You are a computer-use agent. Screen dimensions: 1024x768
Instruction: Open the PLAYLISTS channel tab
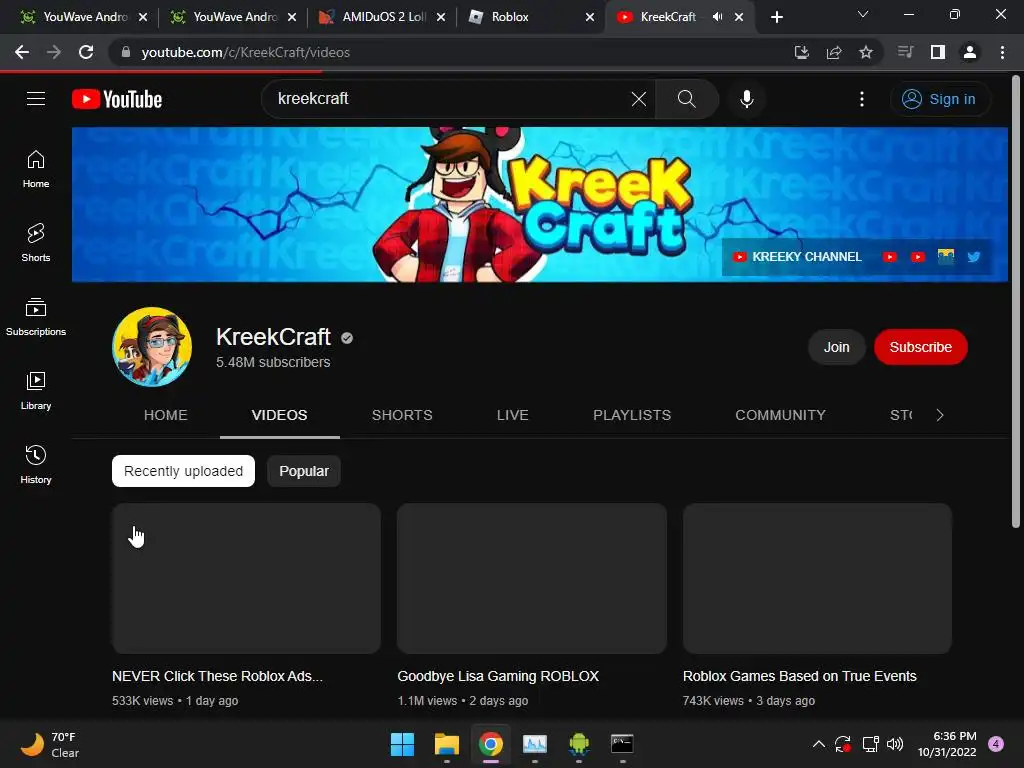point(632,415)
